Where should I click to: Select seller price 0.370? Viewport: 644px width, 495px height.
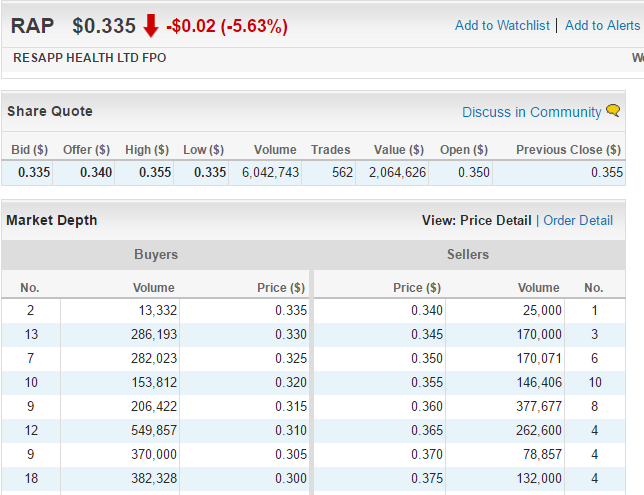click(427, 454)
